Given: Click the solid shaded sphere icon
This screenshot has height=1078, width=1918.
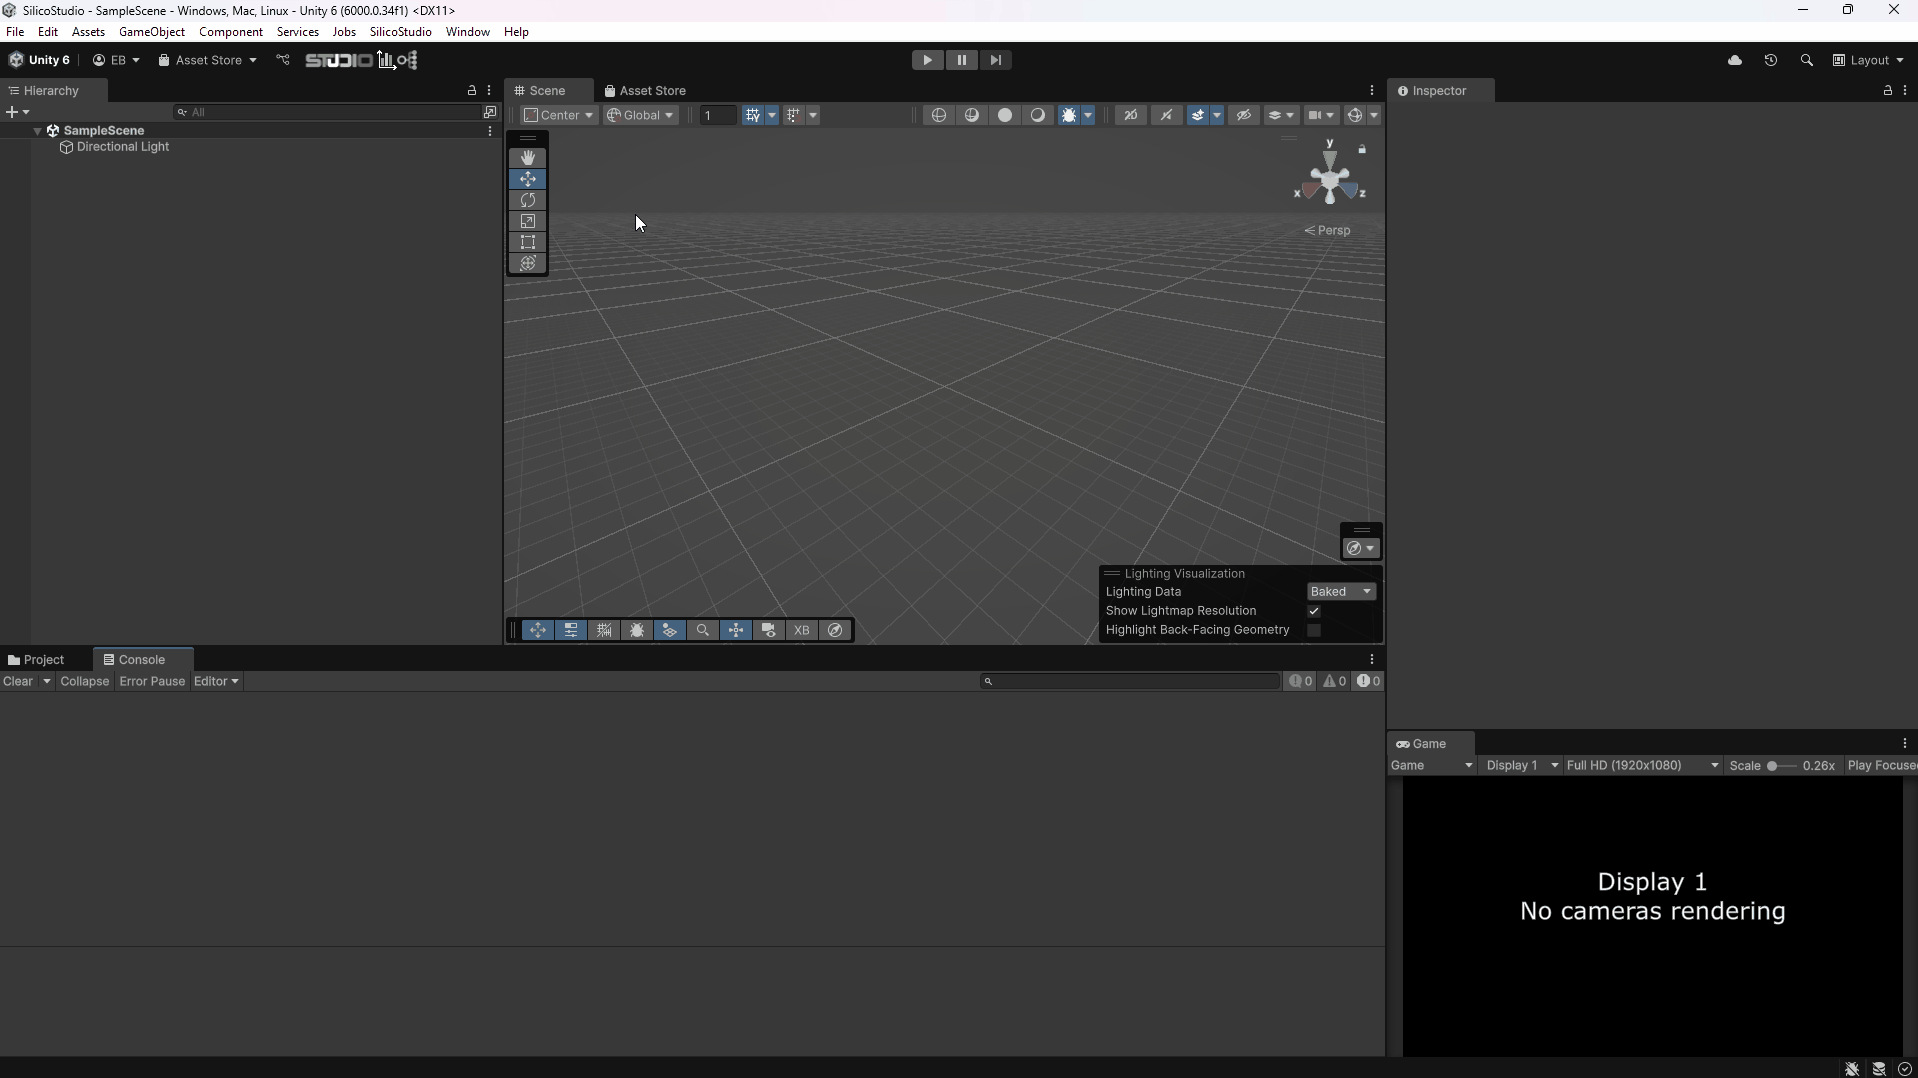Looking at the screenshot, I should click(x=1005, y=115).
